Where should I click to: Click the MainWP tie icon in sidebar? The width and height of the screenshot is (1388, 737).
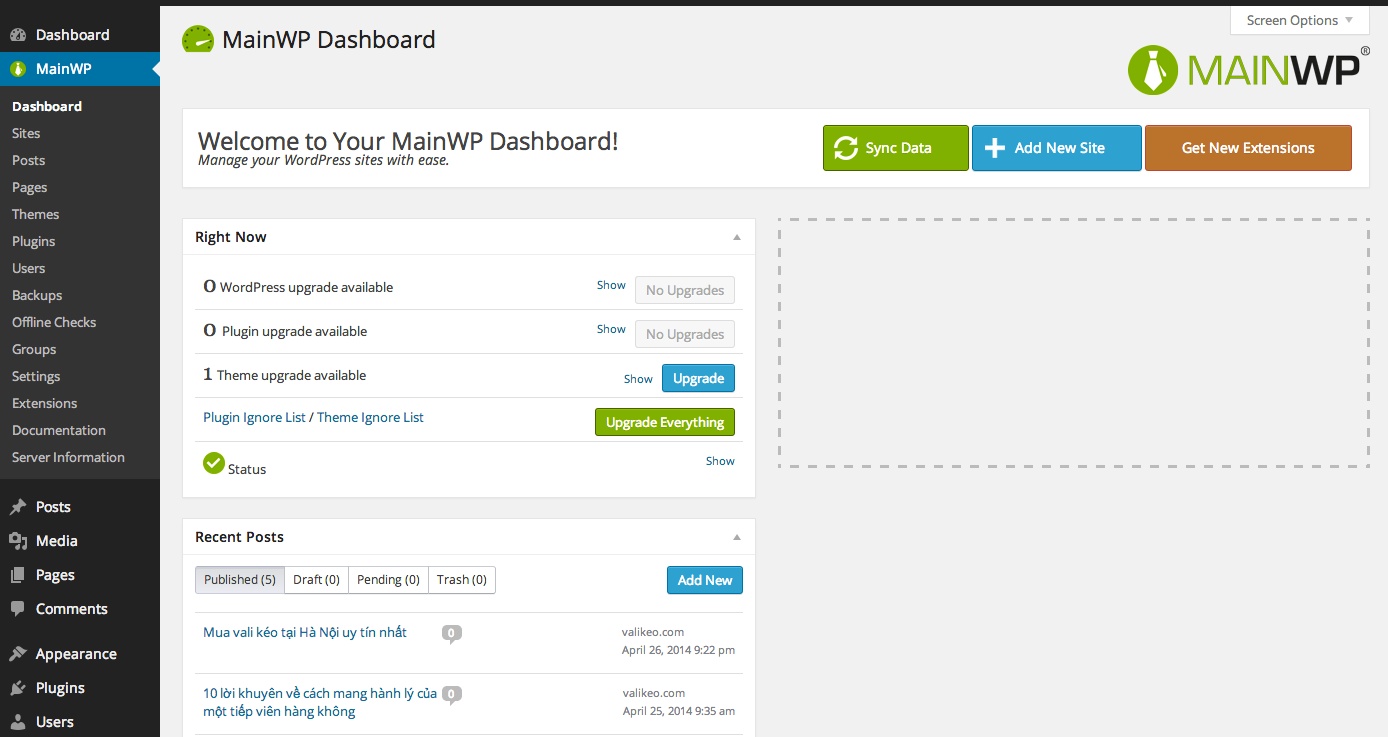click(x=17, y=69)
